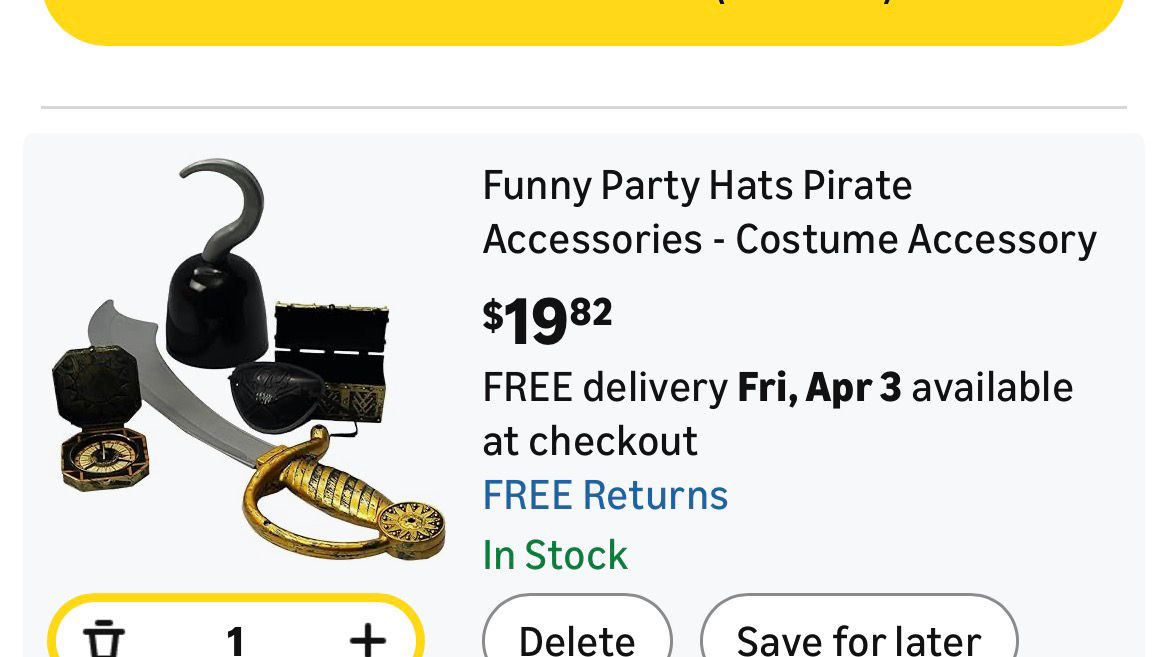Click the green In Stock label
Image resolution: width=1170 pixels, height=657 pixels.
click(x=555, y=555)
